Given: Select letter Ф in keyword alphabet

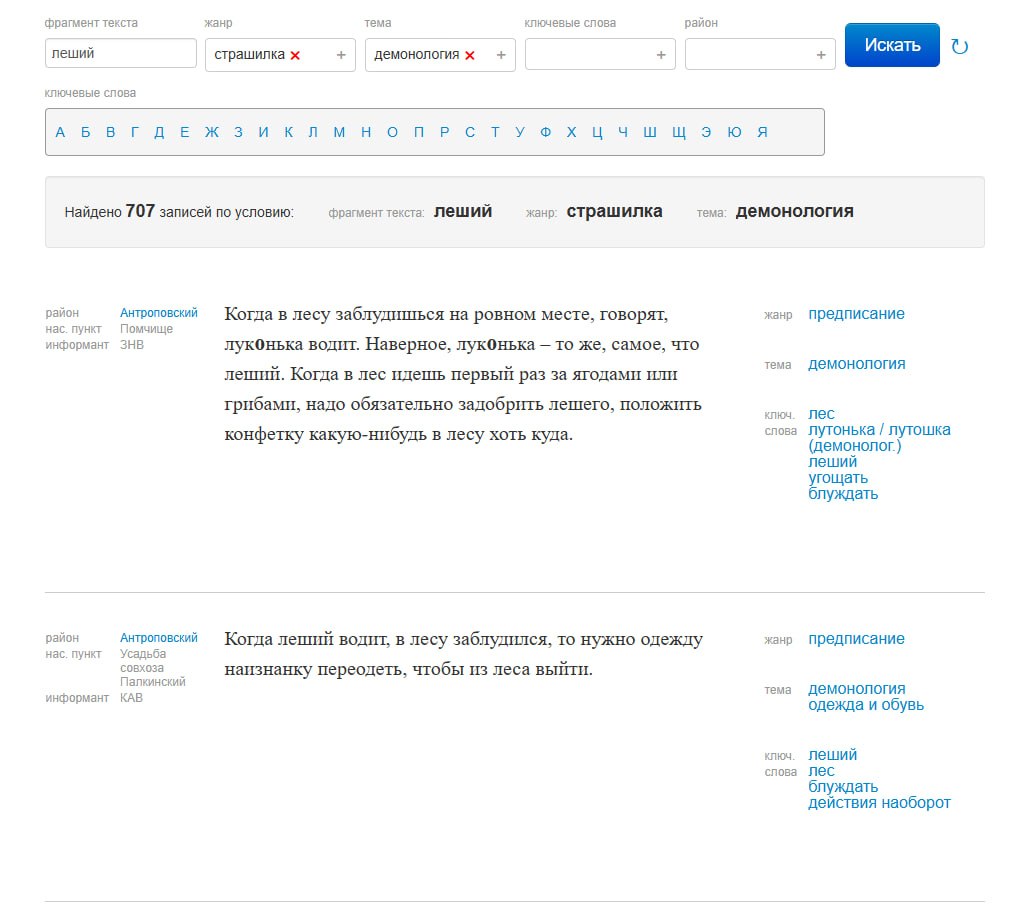Looking at the screenshot, I should 546,133.
